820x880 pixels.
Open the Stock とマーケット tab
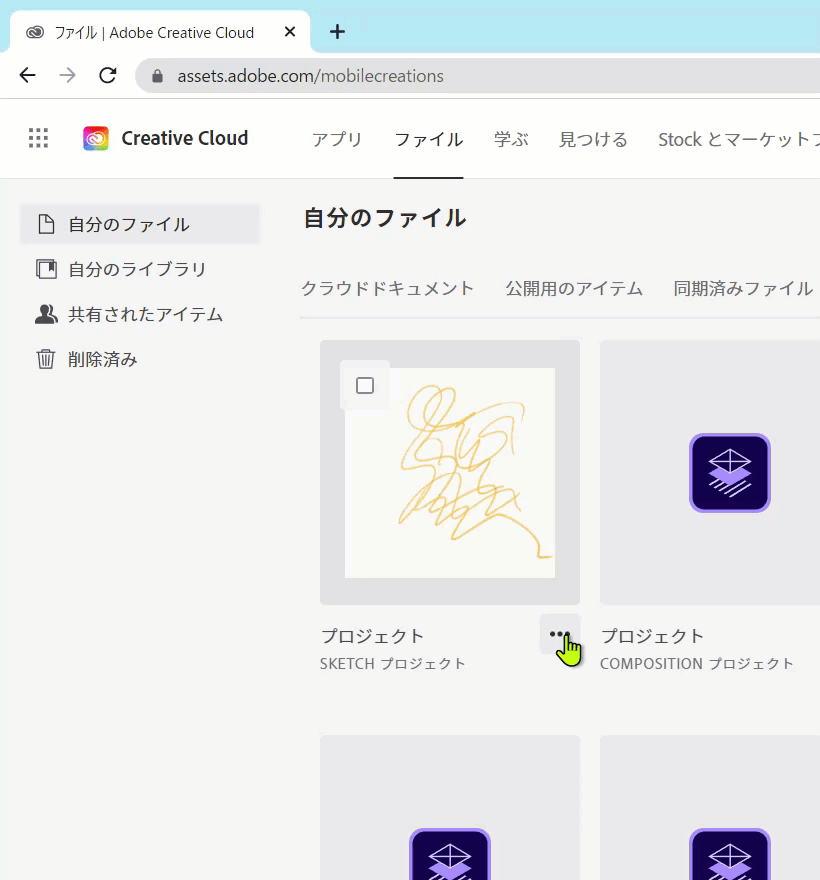[738, 140]
